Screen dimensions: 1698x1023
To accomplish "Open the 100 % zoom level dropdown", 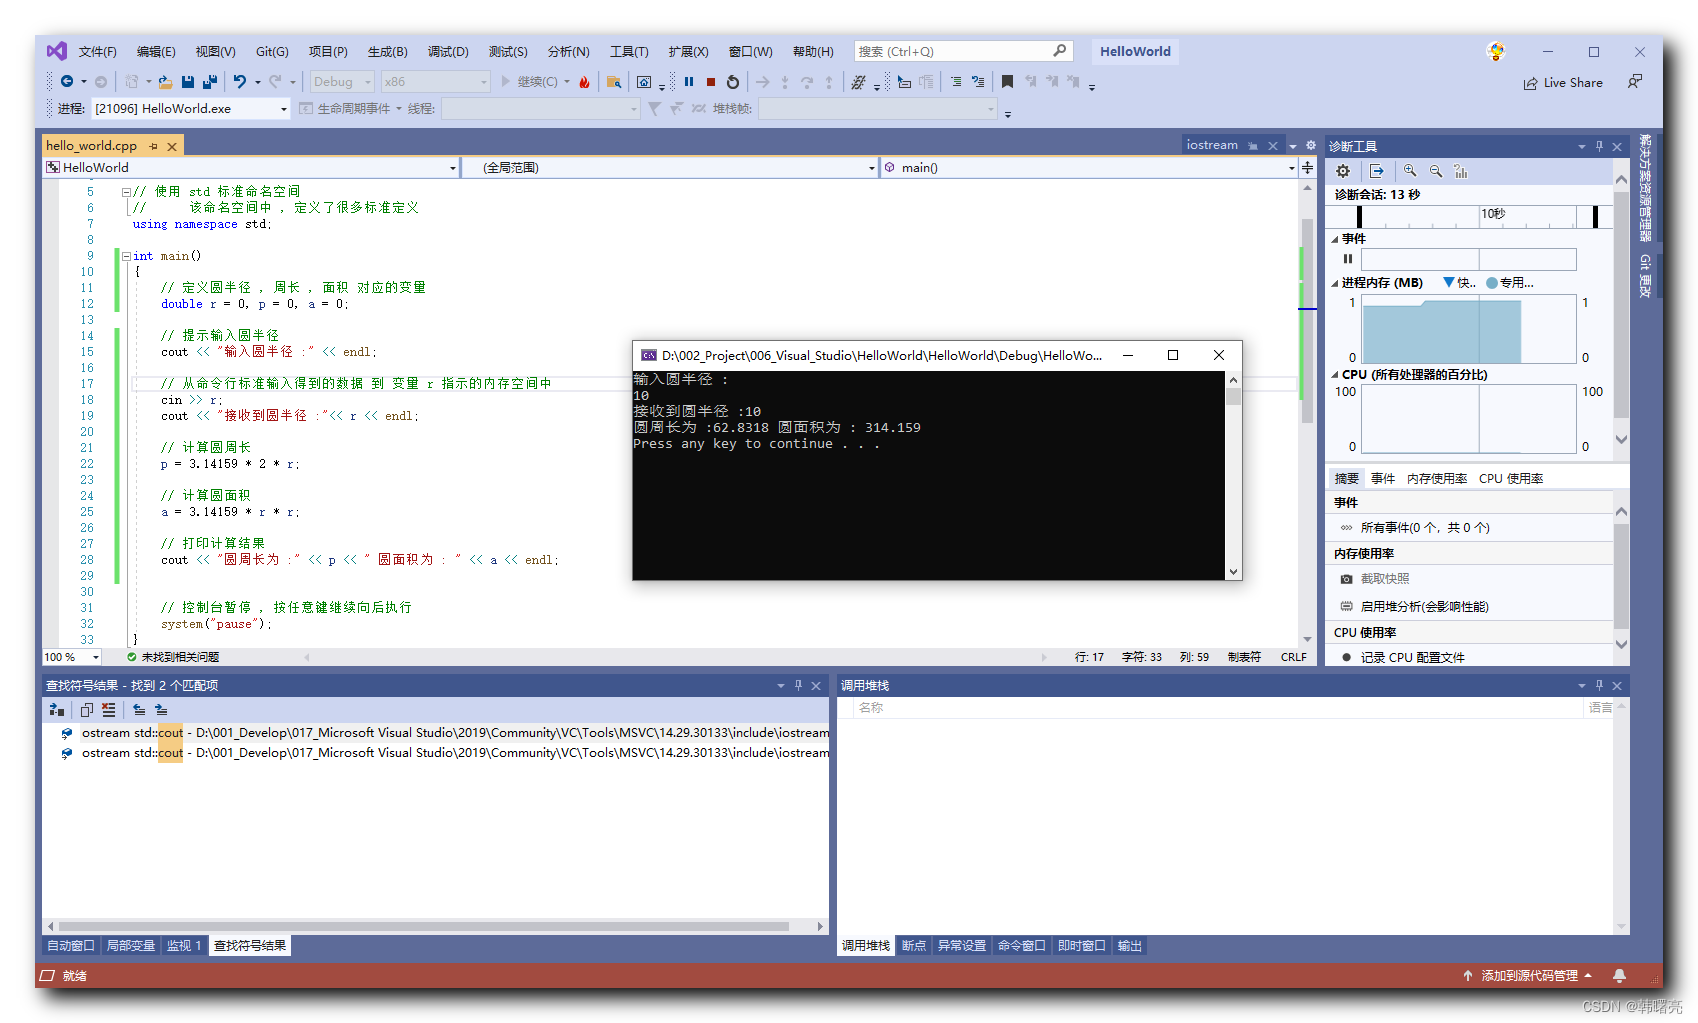I will pyautogui.click(x=72, y=657).
